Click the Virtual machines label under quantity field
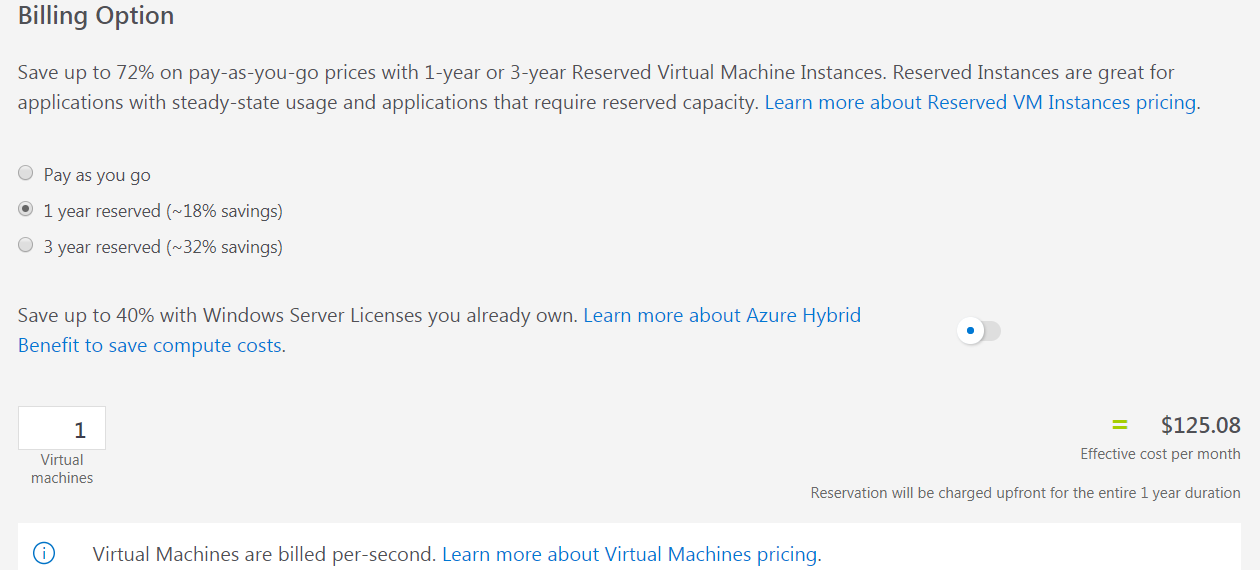Screen dimensions: 1260x570 click(62, 469)
